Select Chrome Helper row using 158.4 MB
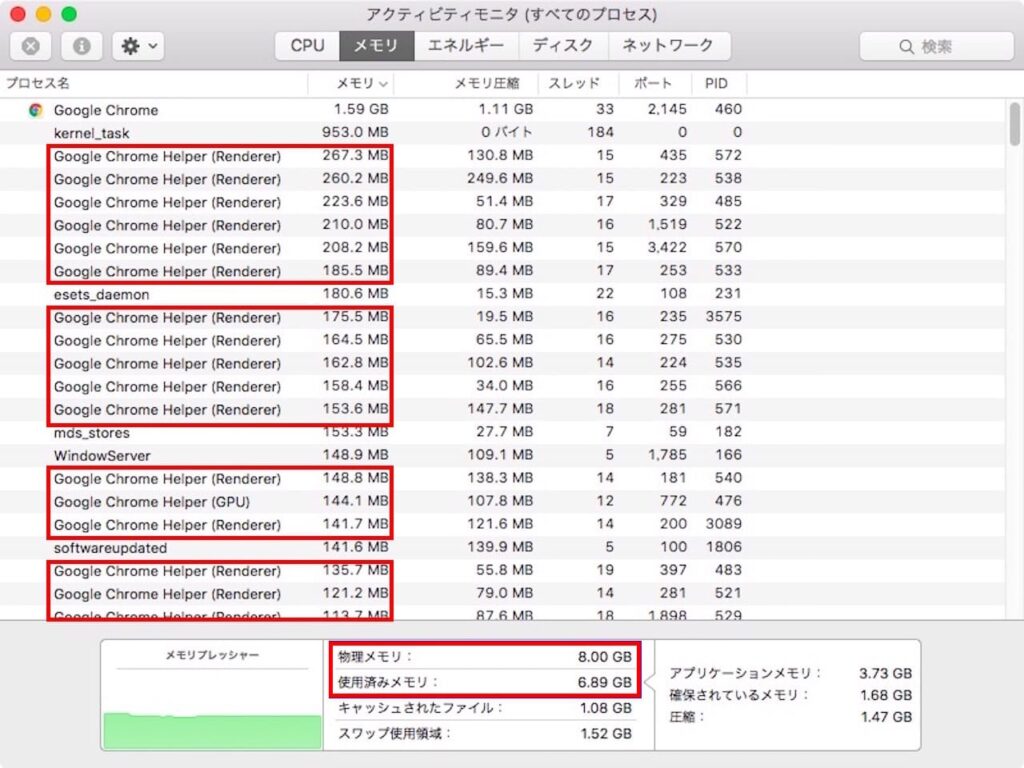The height and width of the screenshot is (768, 1024). coord(503,386)
